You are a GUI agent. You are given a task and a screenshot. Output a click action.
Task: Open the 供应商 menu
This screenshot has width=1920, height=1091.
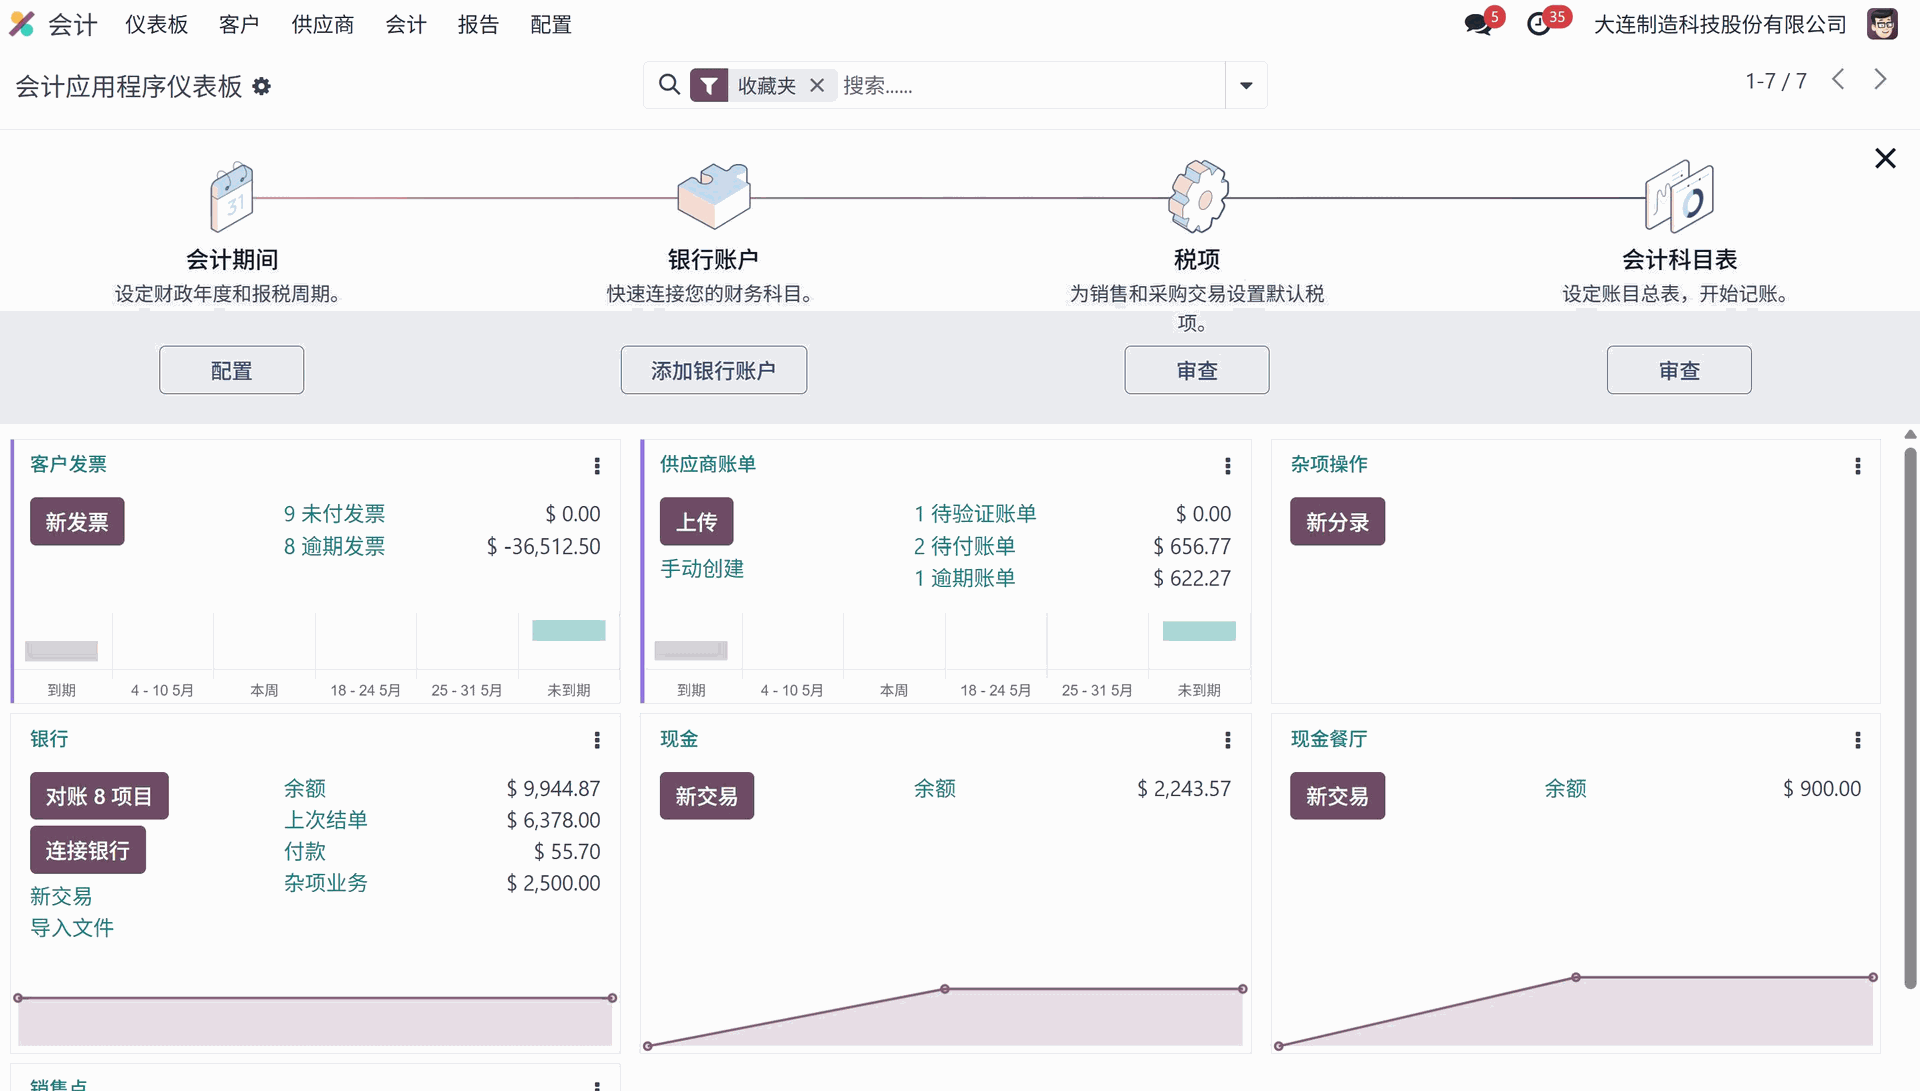click(322, 25)
